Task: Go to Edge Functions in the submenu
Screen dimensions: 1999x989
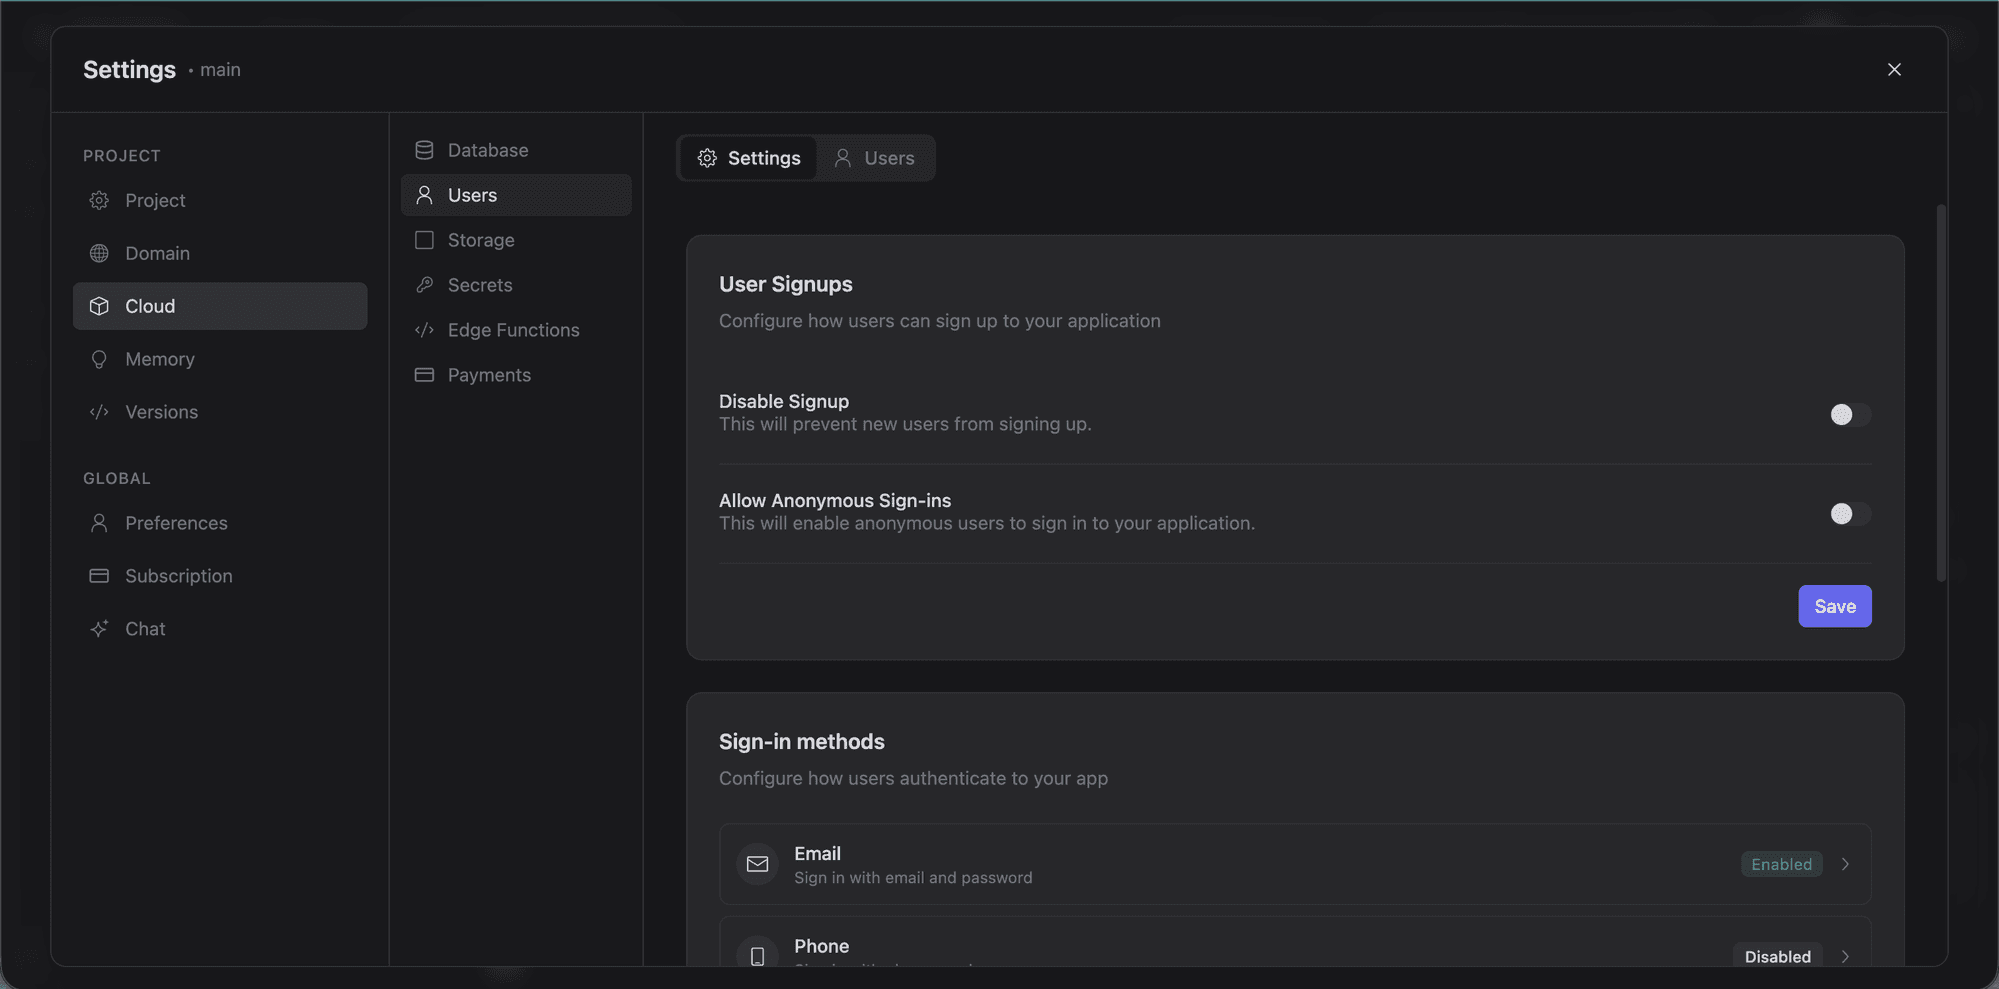Action: 516,330
